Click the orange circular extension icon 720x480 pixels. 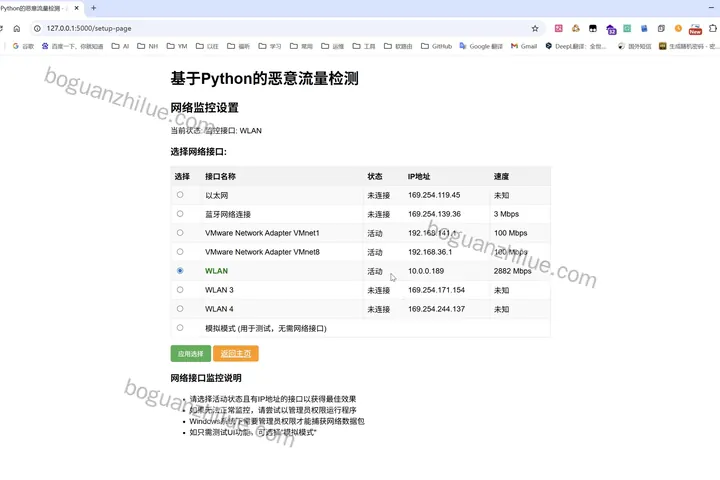pos(678,28)
